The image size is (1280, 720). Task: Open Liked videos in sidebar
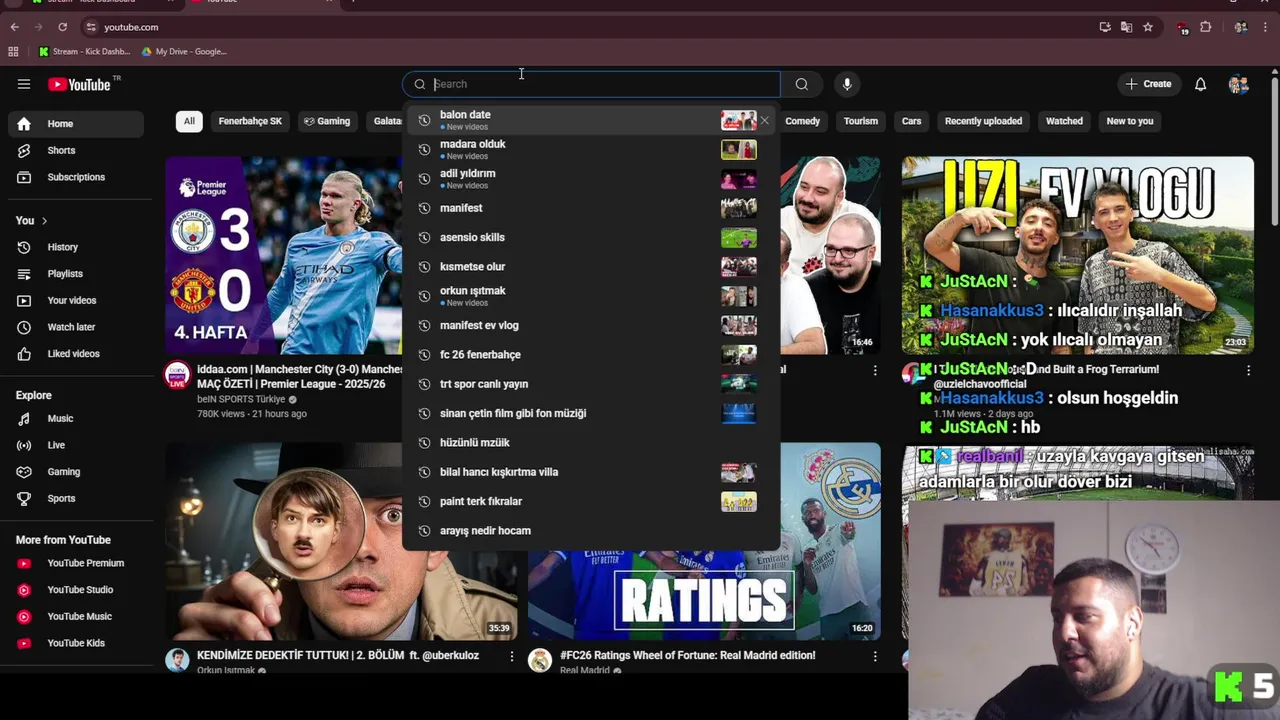(x=76, y=354)
